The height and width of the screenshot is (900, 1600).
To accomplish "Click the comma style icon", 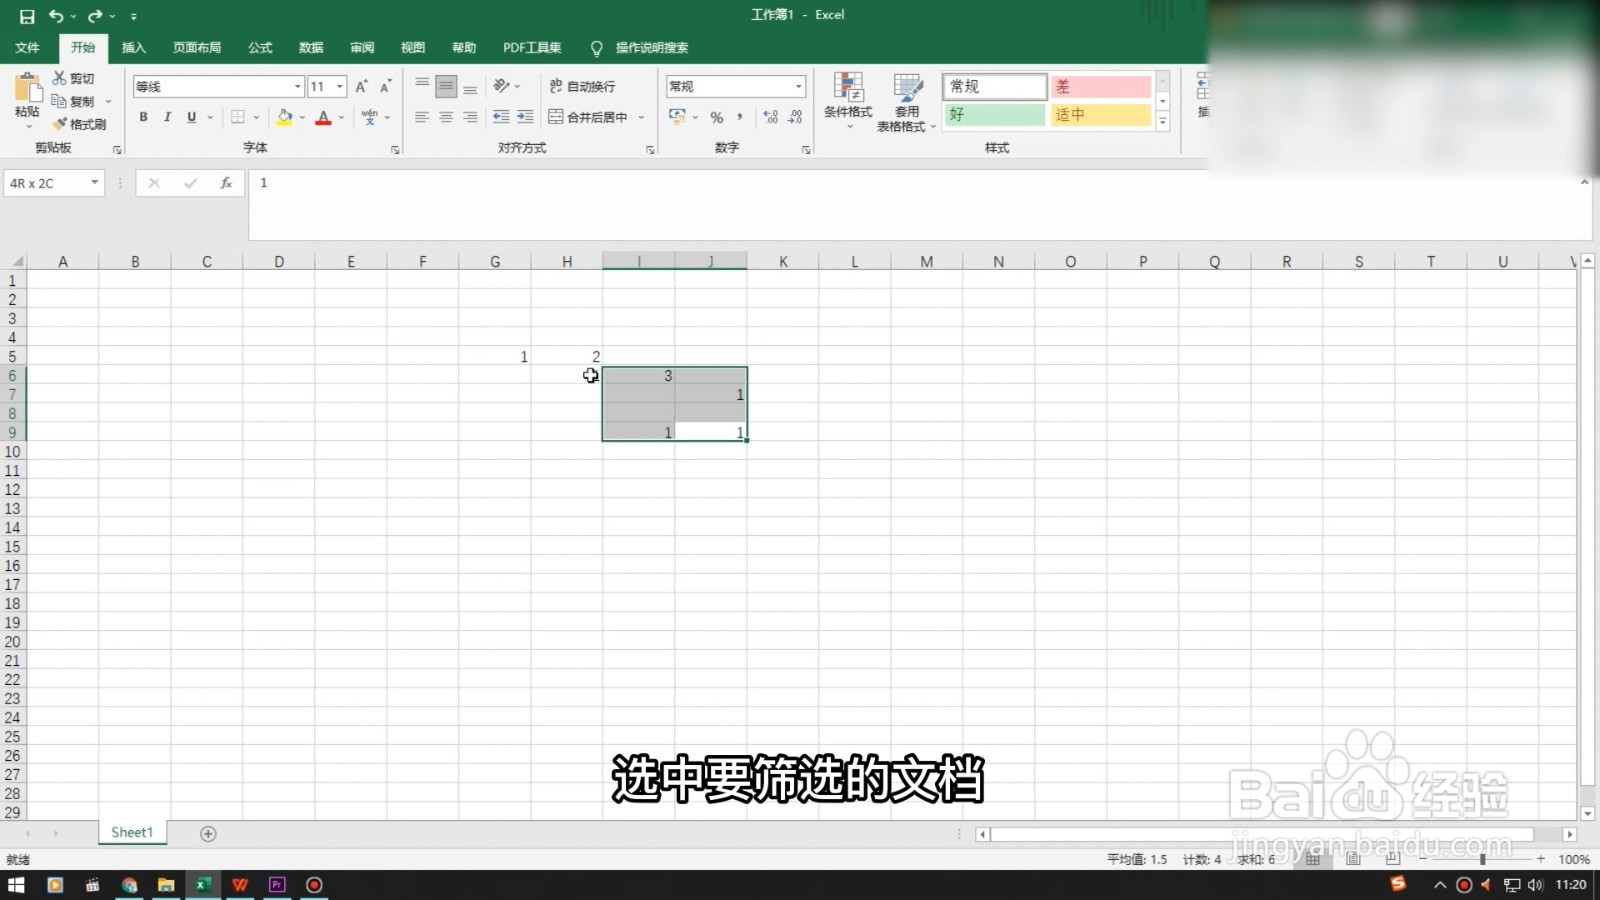I will (740, 117).
